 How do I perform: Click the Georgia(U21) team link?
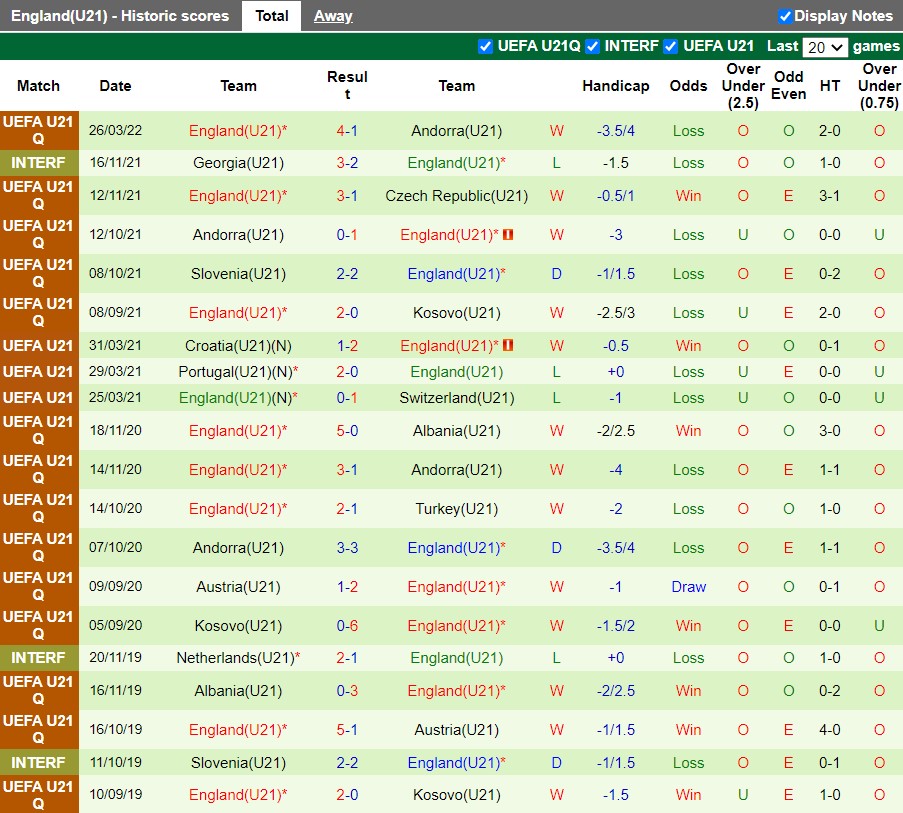pyautogui.click(x=238, y=163)
